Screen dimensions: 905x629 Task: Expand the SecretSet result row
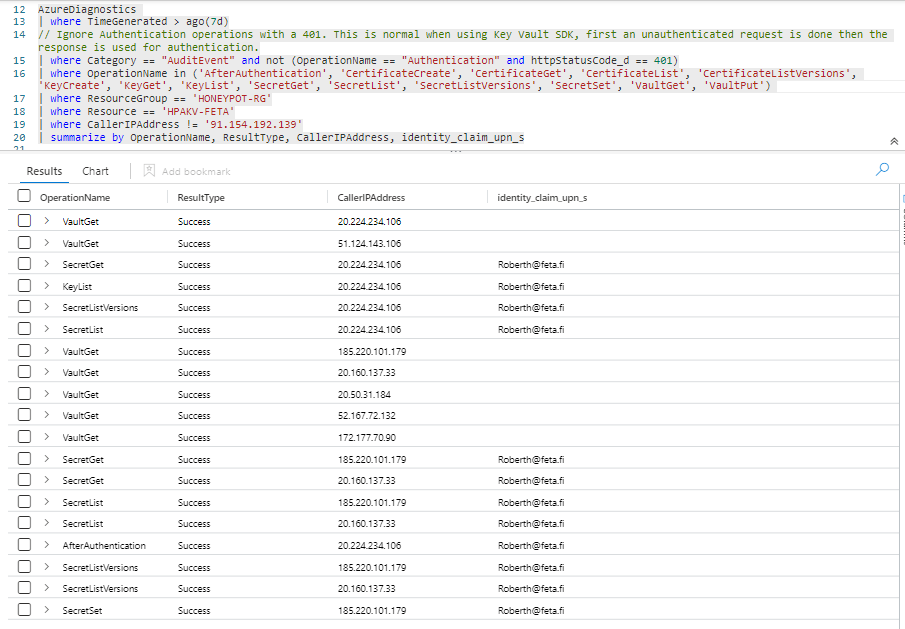pos(47,610)
